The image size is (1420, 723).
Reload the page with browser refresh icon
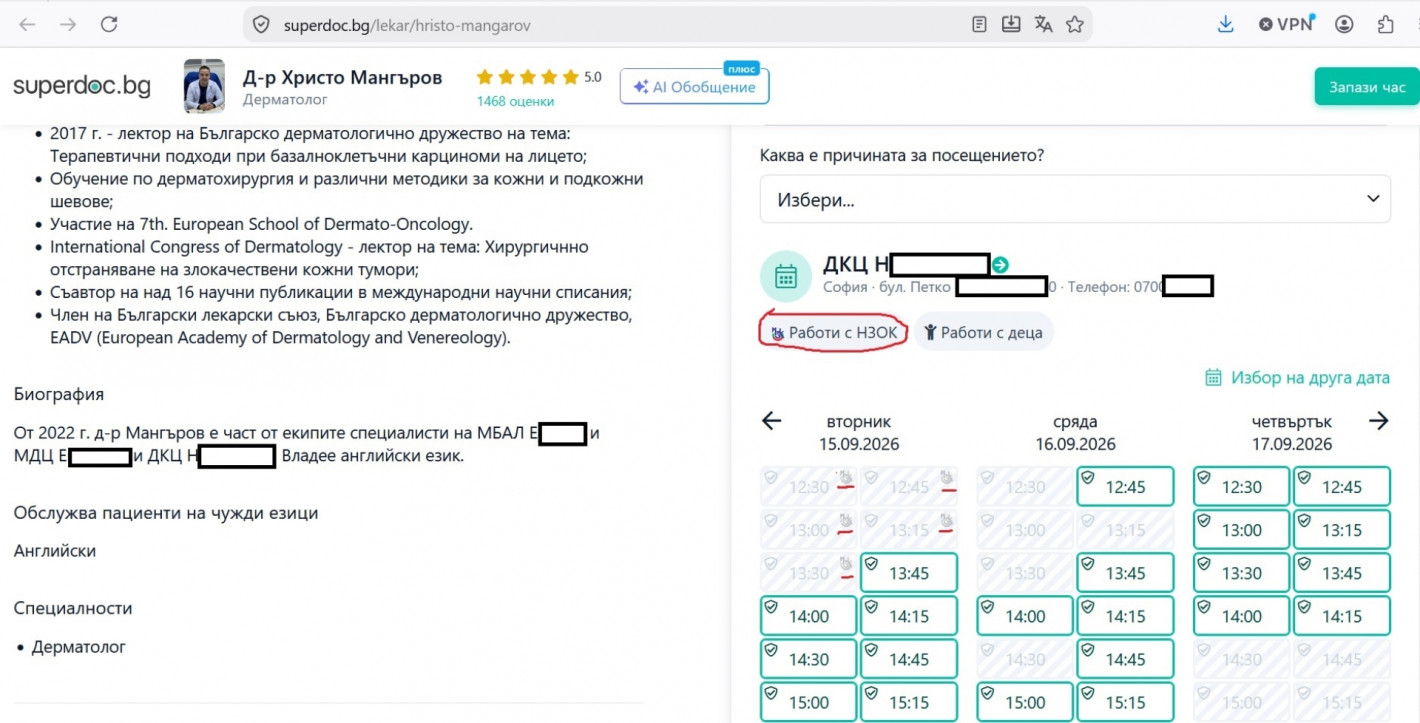click(x=109, y=24)
